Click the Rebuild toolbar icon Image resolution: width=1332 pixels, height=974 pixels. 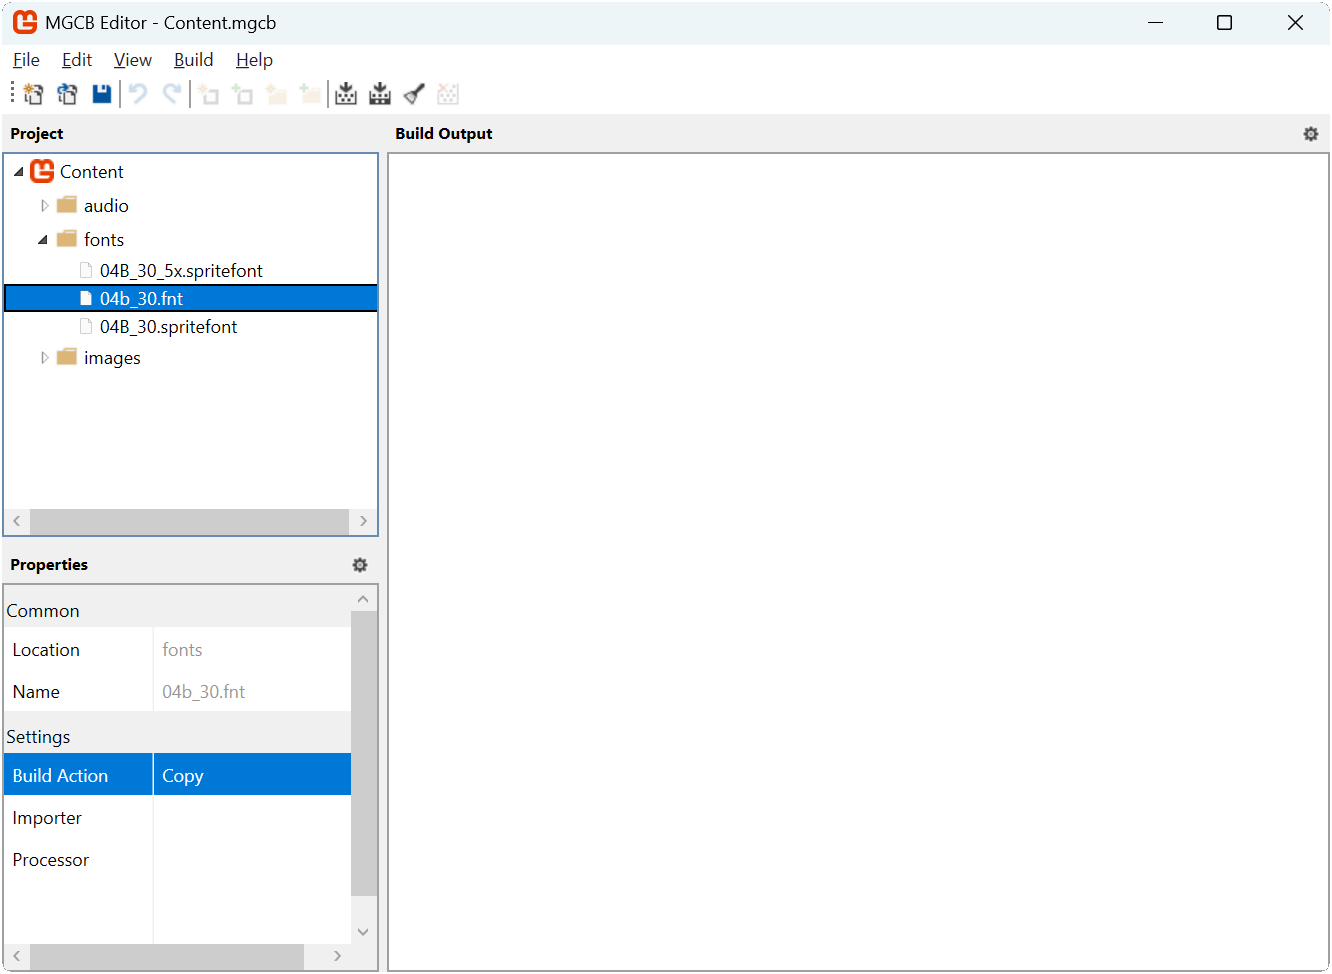tap(380, 94)
